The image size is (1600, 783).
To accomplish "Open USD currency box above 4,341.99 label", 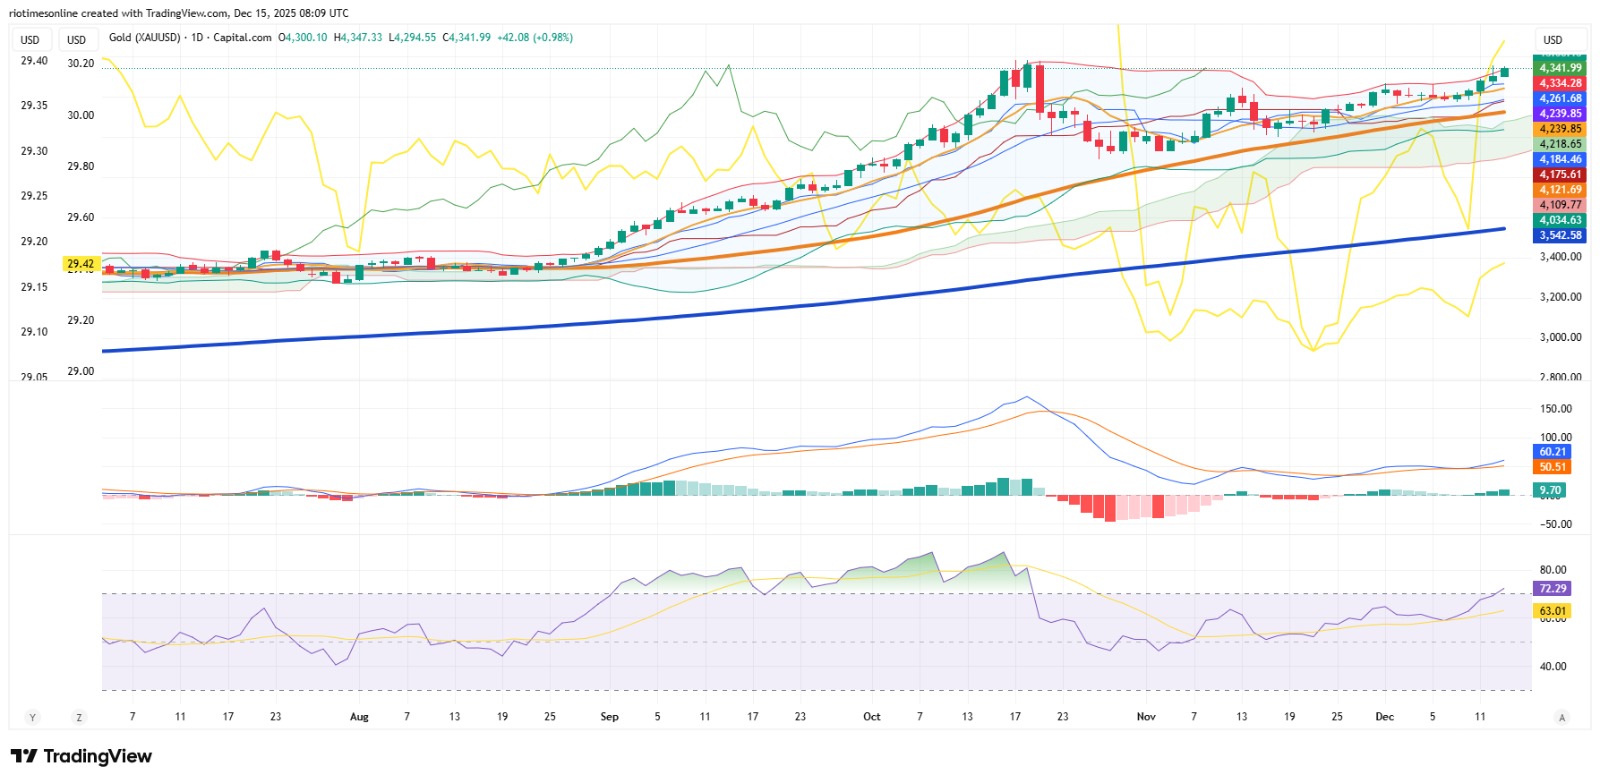I will coord(1552,40).
